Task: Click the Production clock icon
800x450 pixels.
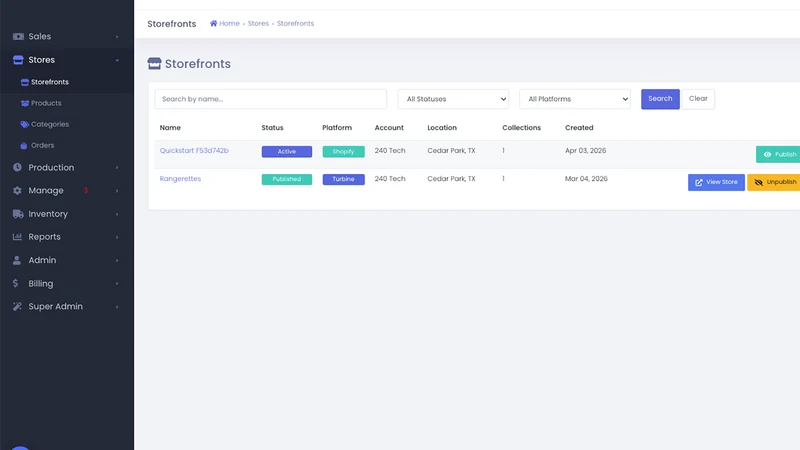Action: point(17,167)
